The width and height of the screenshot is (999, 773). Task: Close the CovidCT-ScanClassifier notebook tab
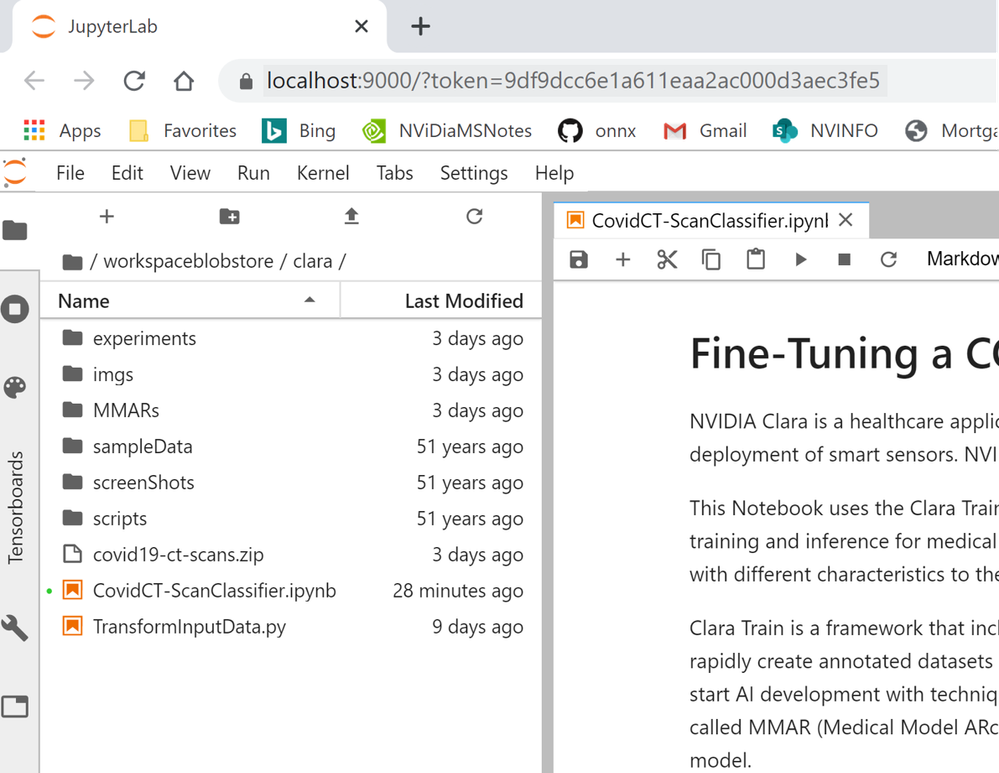tap(845, 220)
